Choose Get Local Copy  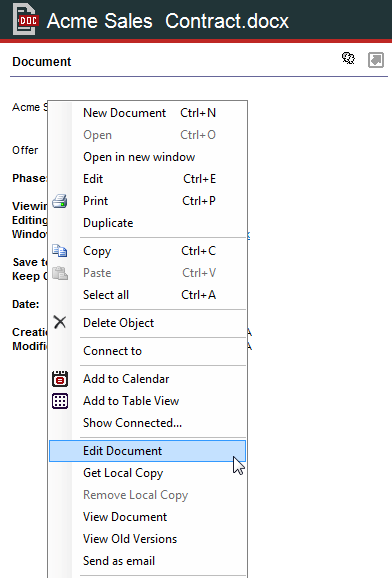point(148,473)
